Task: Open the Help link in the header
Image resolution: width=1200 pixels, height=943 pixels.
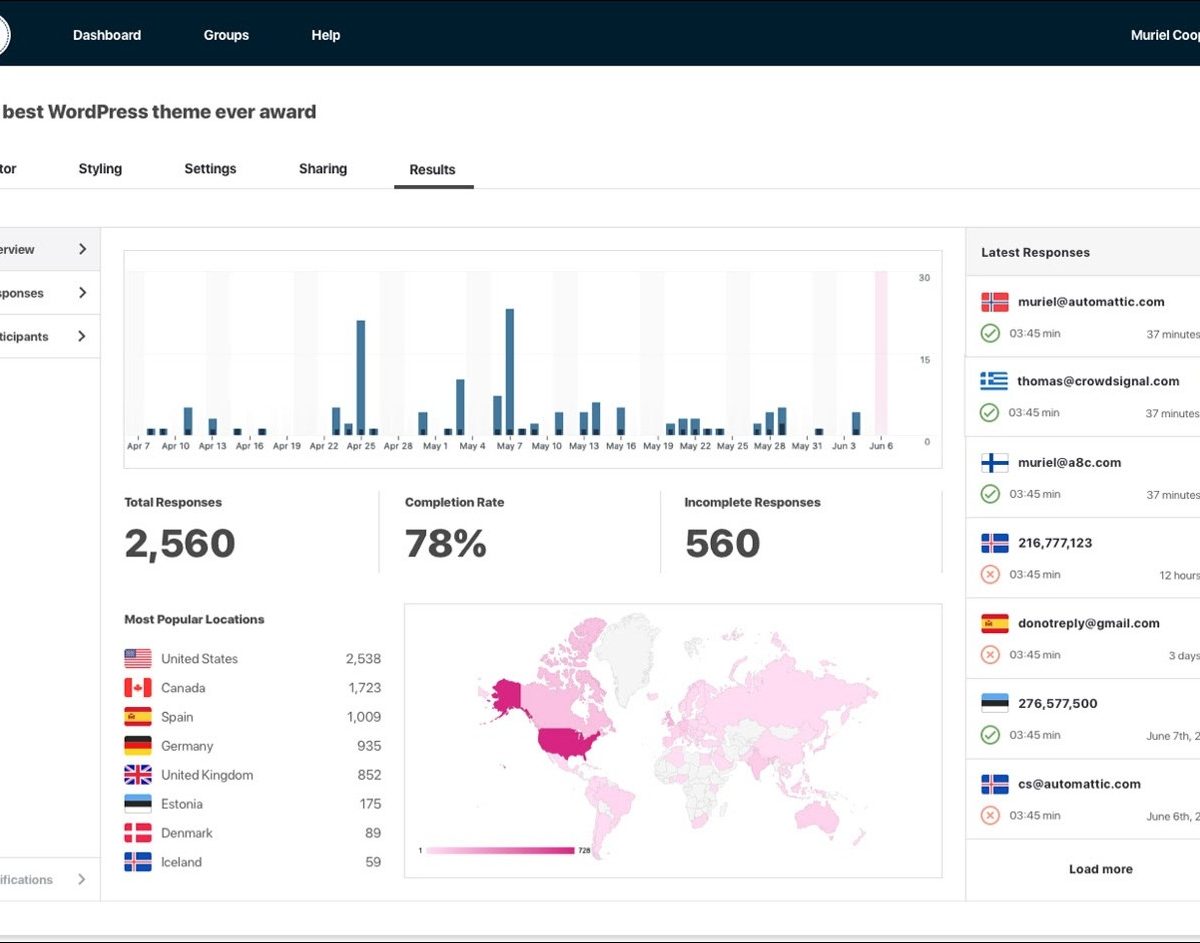Action: (325, 35)
